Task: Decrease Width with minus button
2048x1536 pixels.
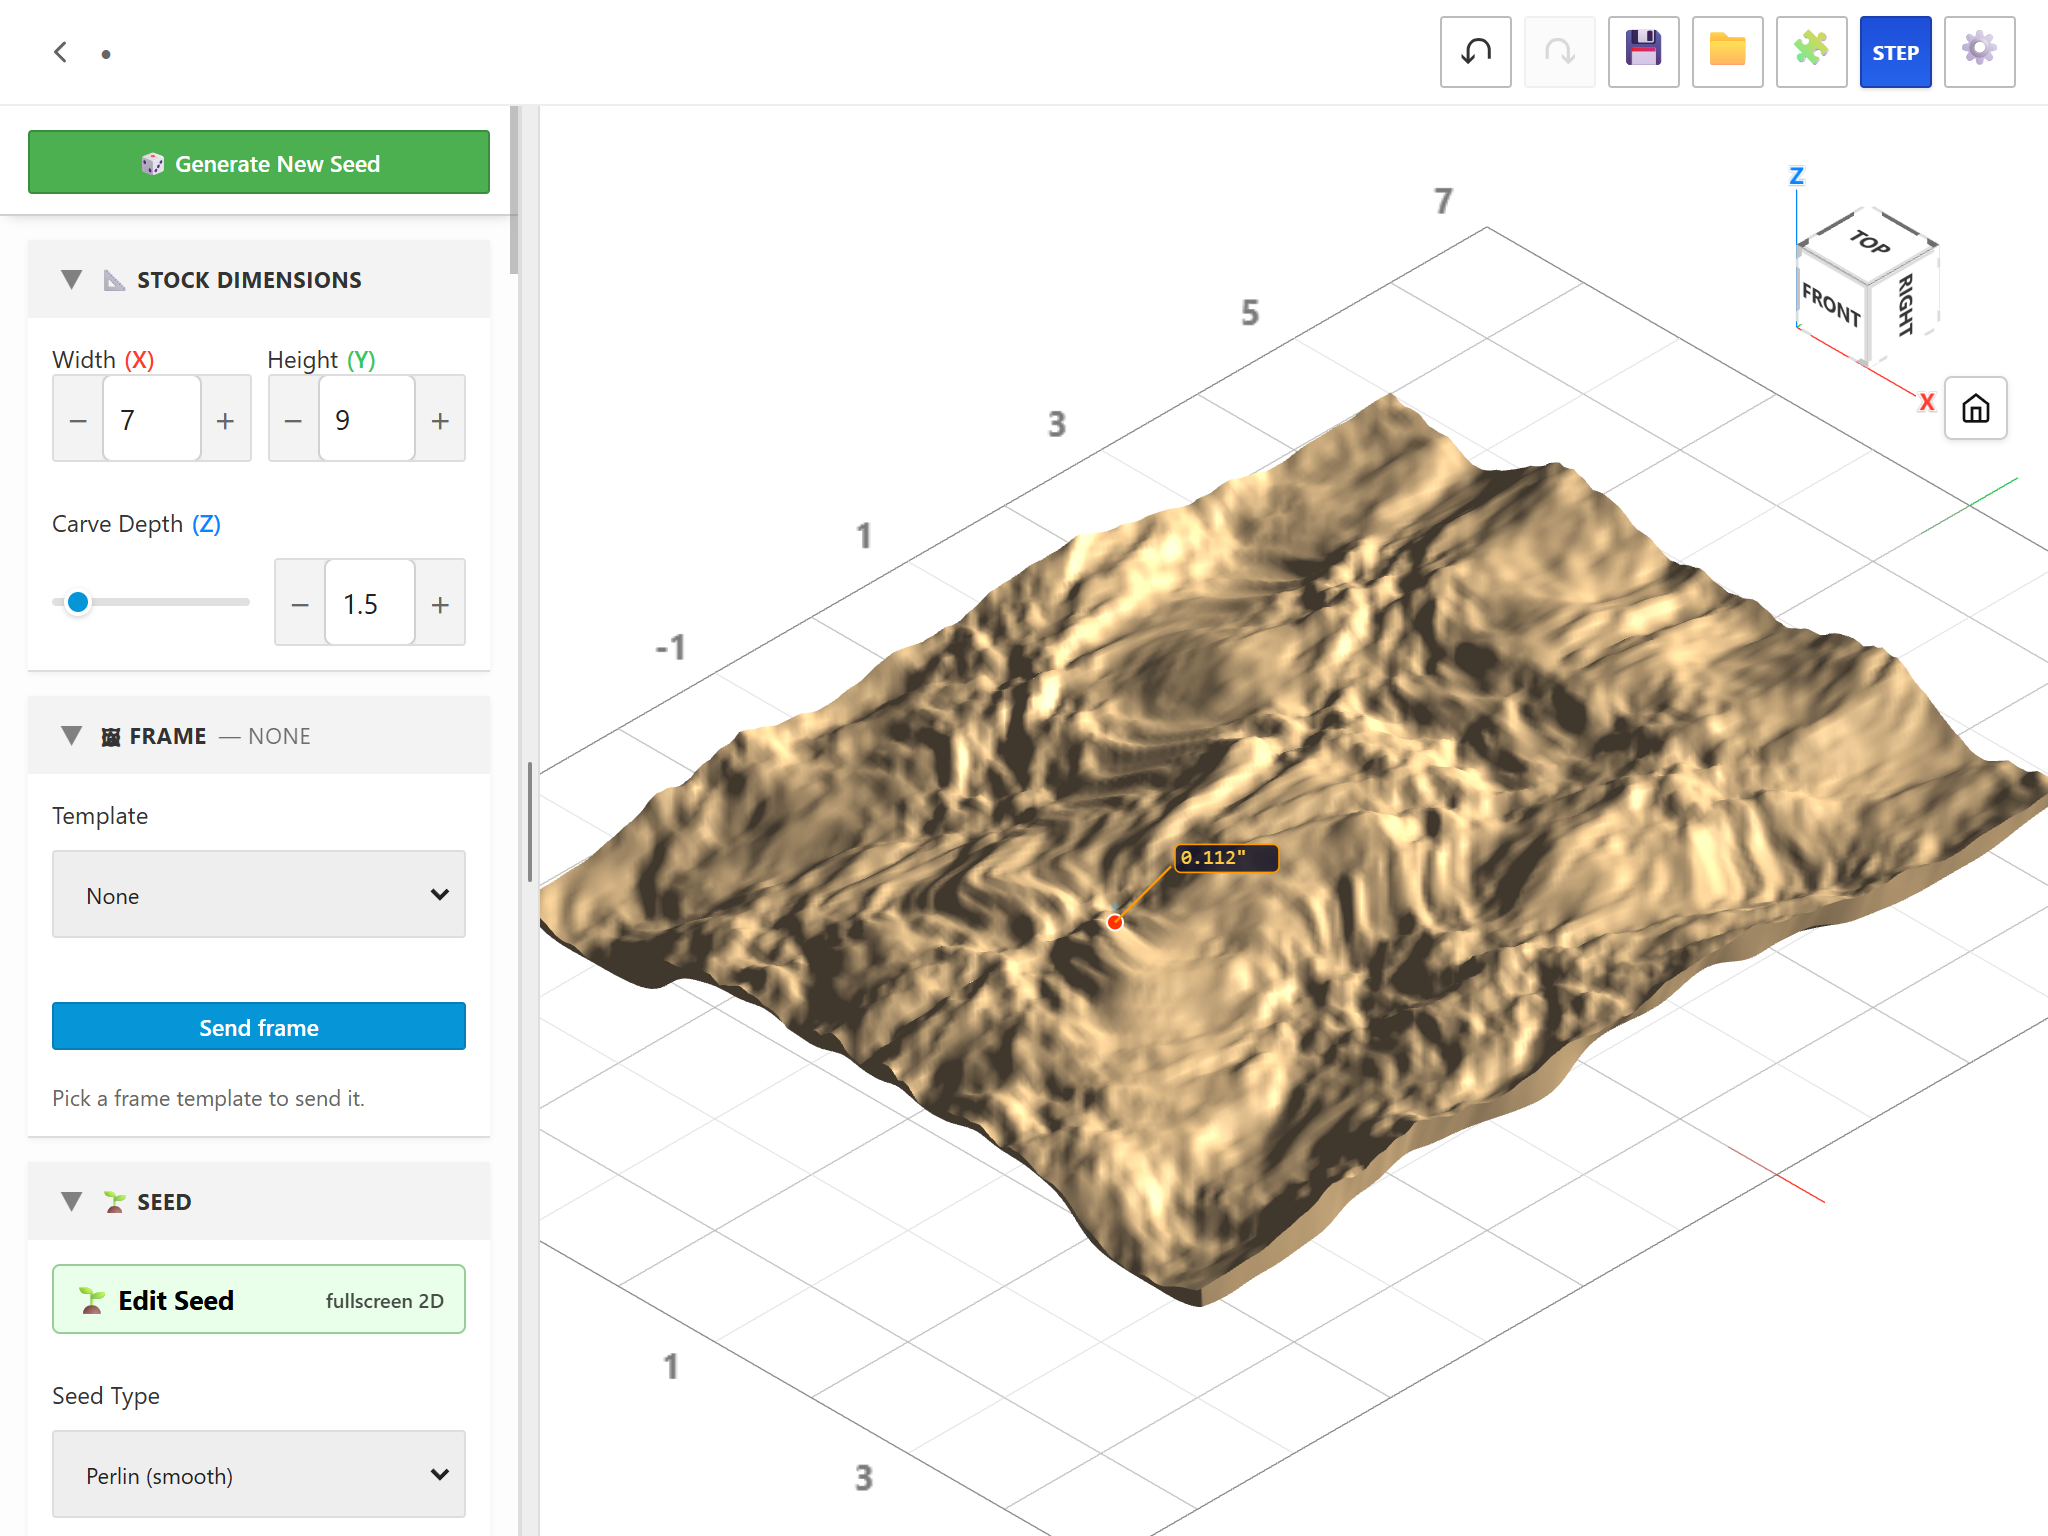Action: tap(78, 419)
